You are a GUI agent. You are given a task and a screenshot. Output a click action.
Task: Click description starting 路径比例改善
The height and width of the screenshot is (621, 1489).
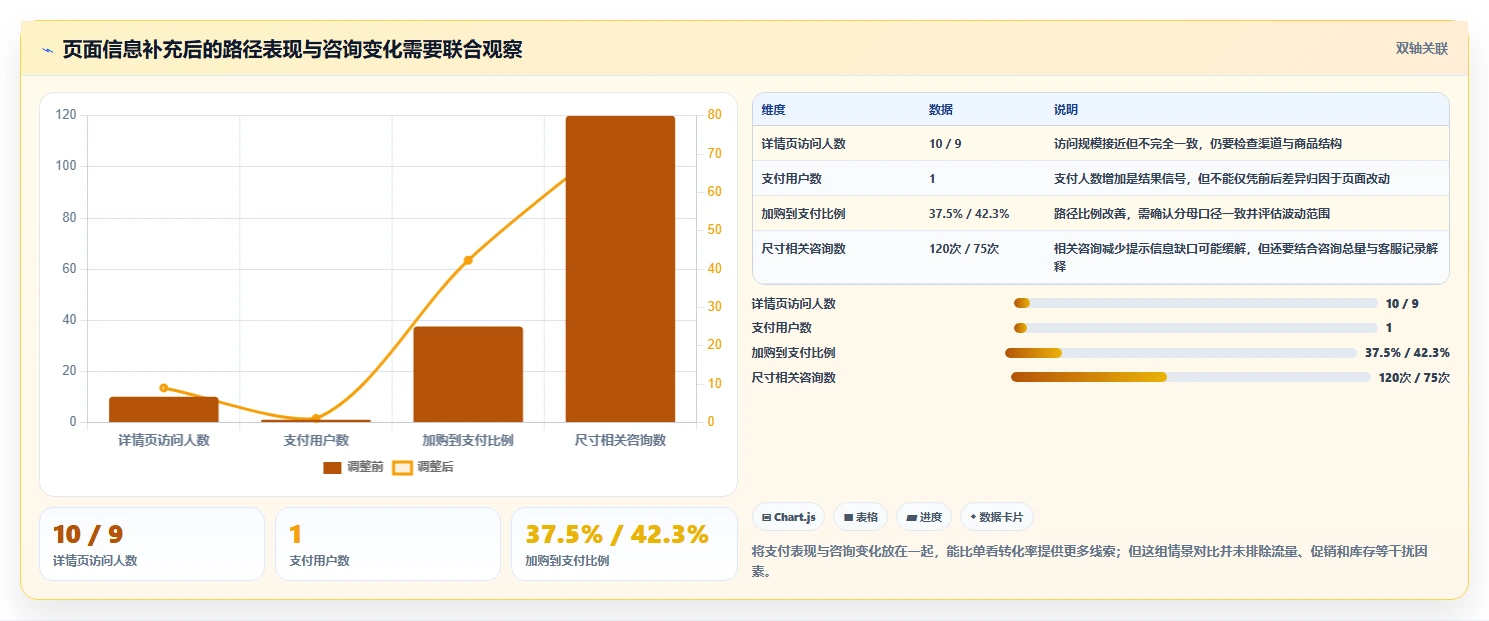pyautogui.click(x=1191, y=214)
